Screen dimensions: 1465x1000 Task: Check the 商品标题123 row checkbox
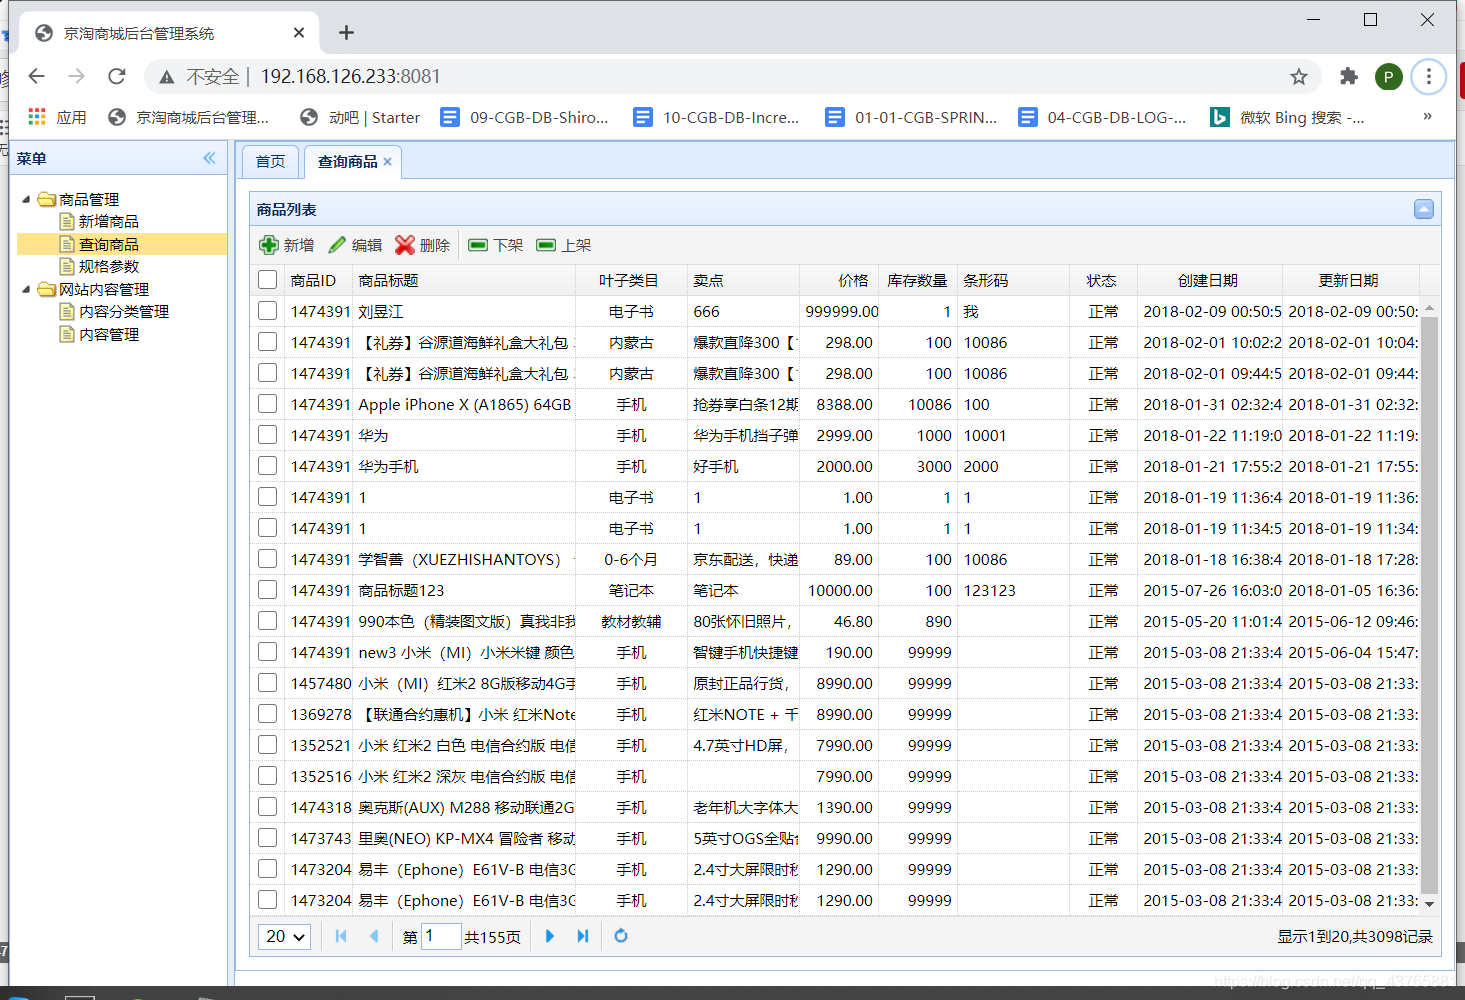[x=267, y=590]
